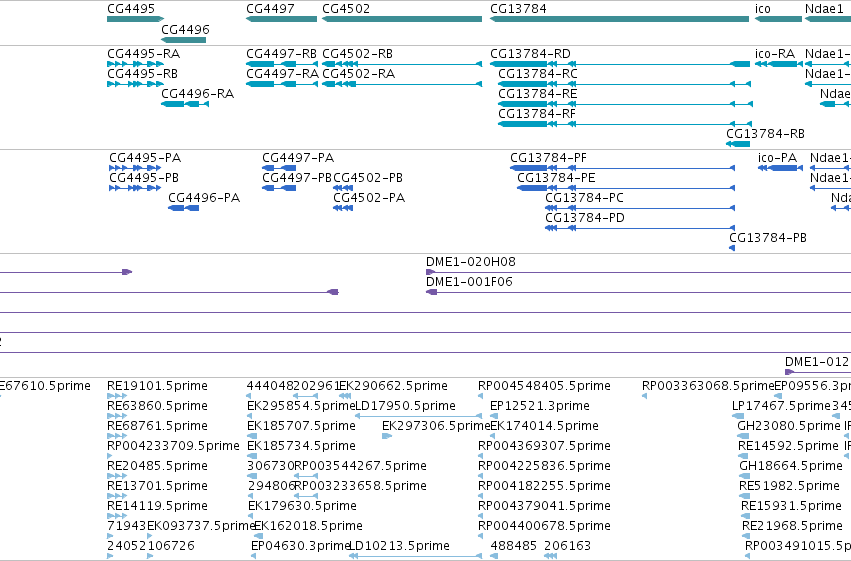Select the CG13784-RE transcript

[x=625, y=104]
